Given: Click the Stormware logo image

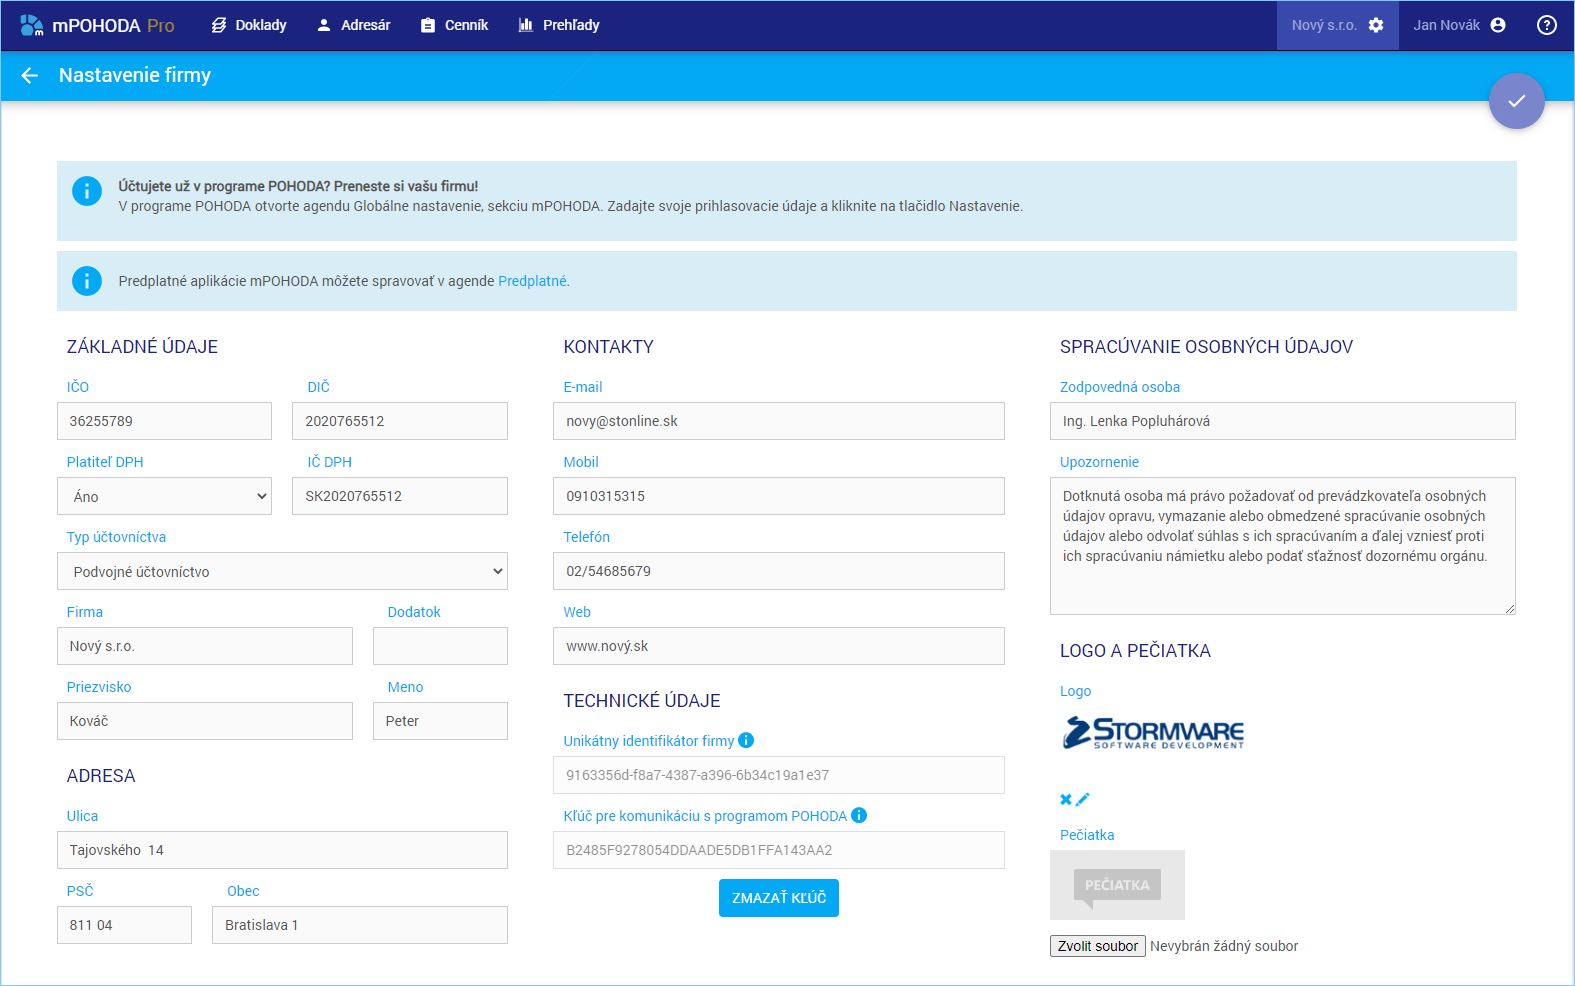Looking at the screenshot, I should point(1153,733).
